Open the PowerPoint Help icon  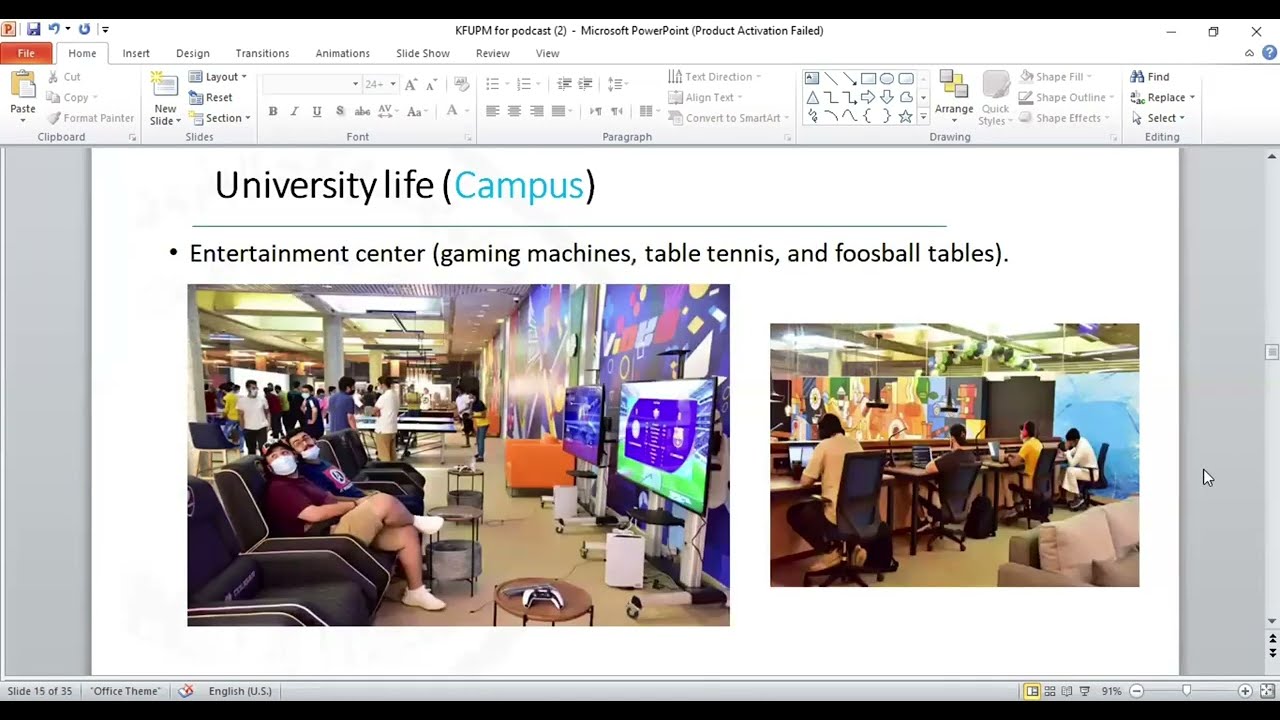pos(1268,53)
